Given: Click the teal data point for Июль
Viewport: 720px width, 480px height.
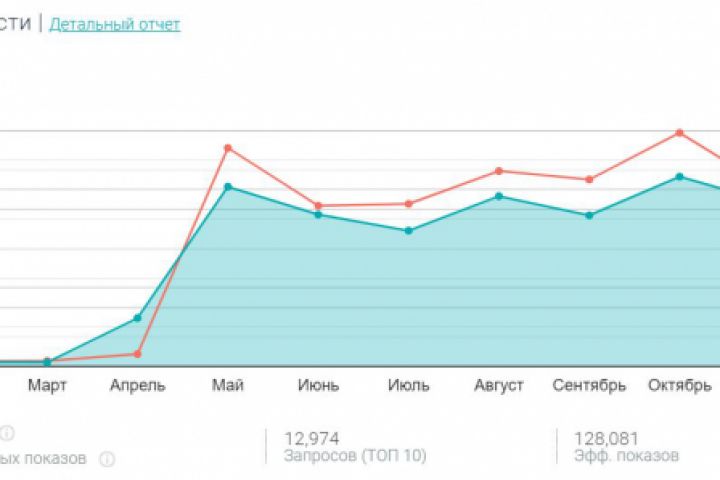Looking at the screenshot, I should [x=408, y=231].
